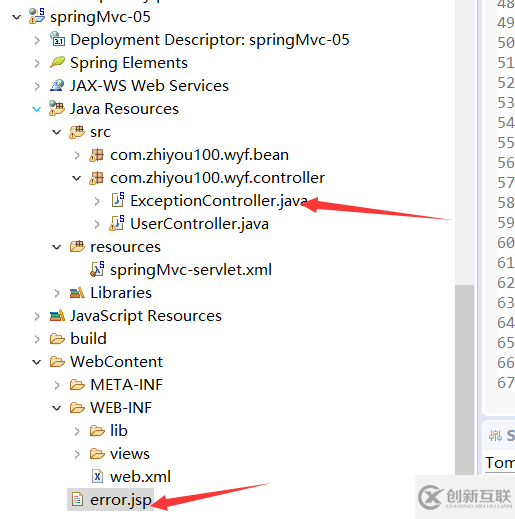Click the springMvc-05 project icon

click(x=37, y=16)
